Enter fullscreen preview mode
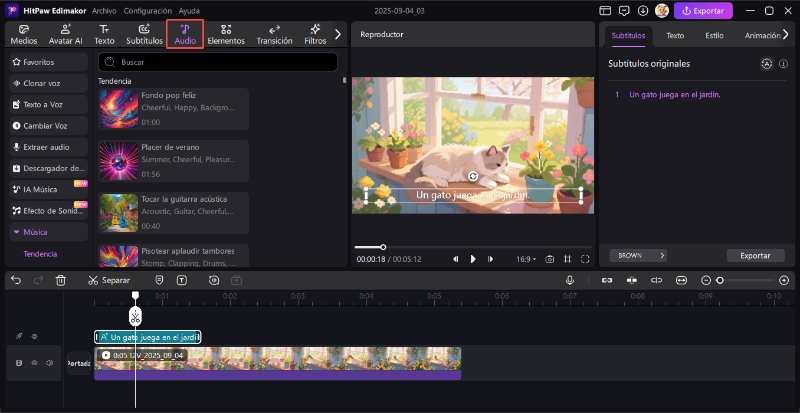Screen dimensions: 800x413 (x=585, y=259)
